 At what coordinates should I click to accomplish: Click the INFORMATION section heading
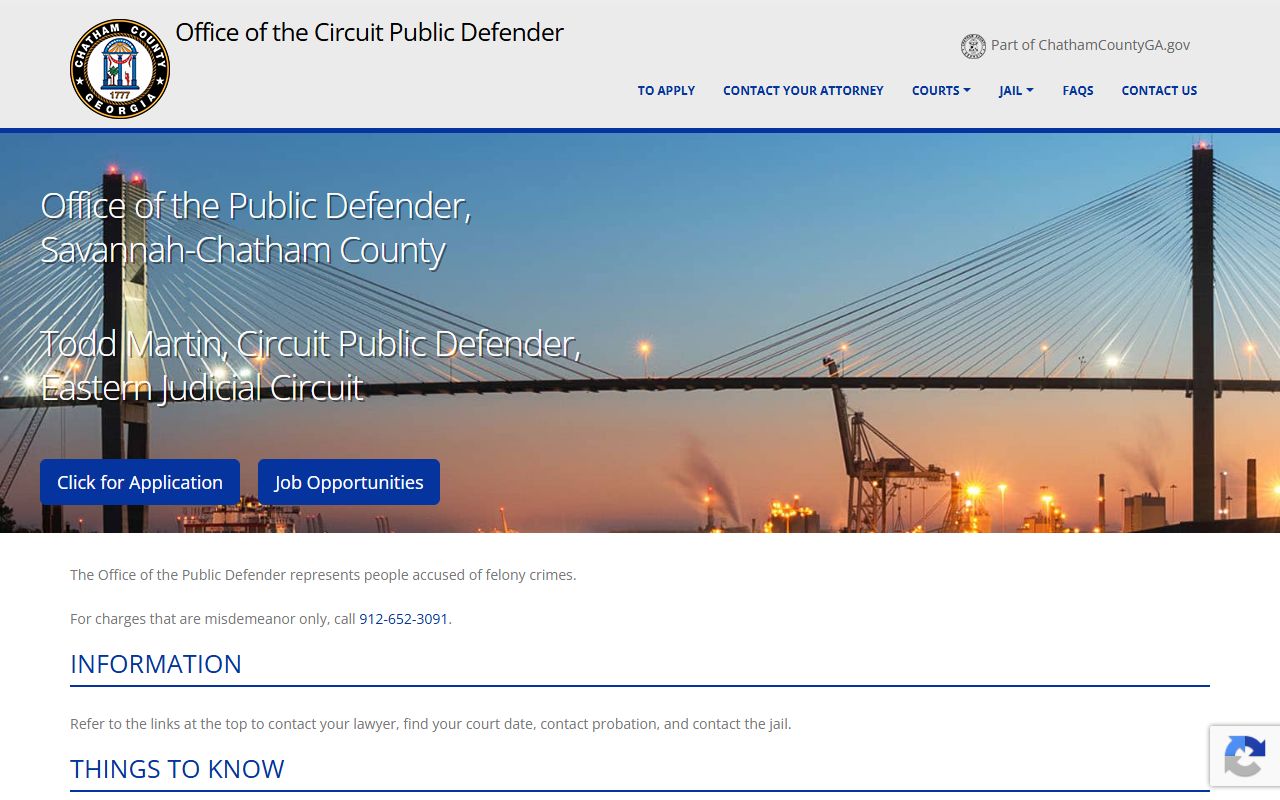(x=156, y=664)
